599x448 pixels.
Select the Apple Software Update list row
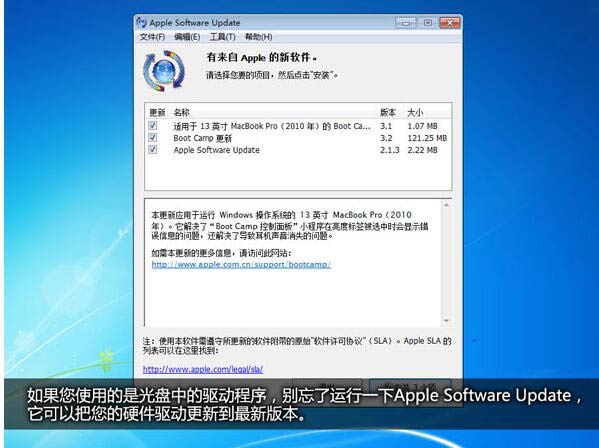click(x=298, y=150)
